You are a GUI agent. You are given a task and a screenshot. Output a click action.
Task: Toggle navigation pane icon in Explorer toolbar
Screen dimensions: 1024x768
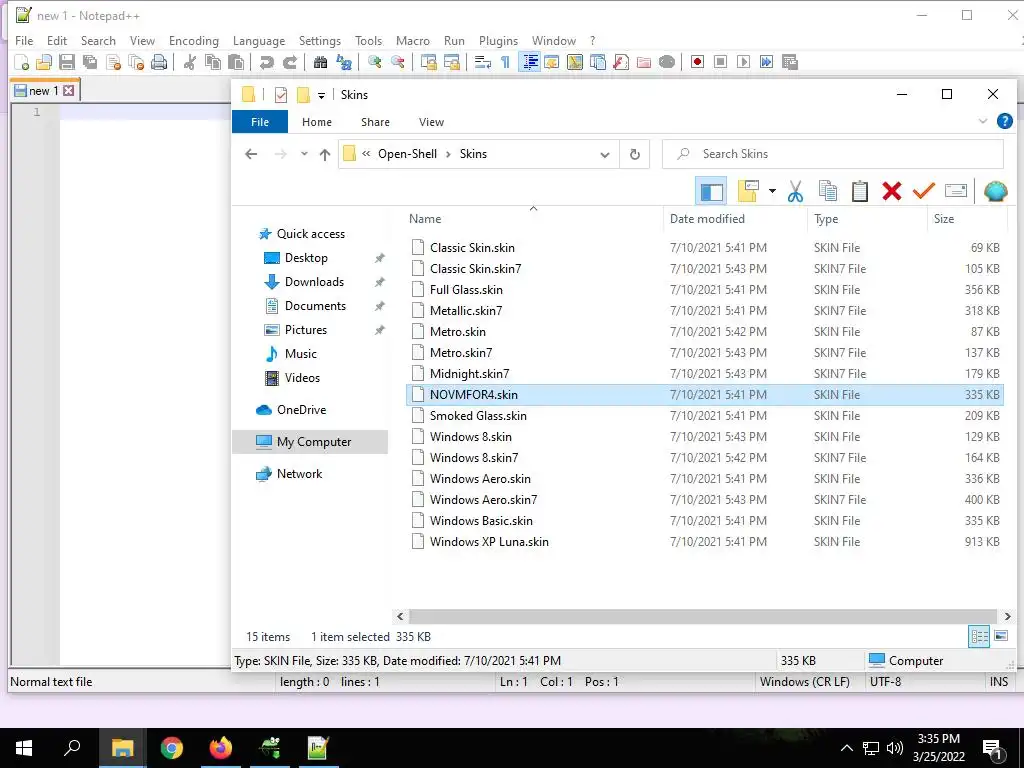[711, 191]
